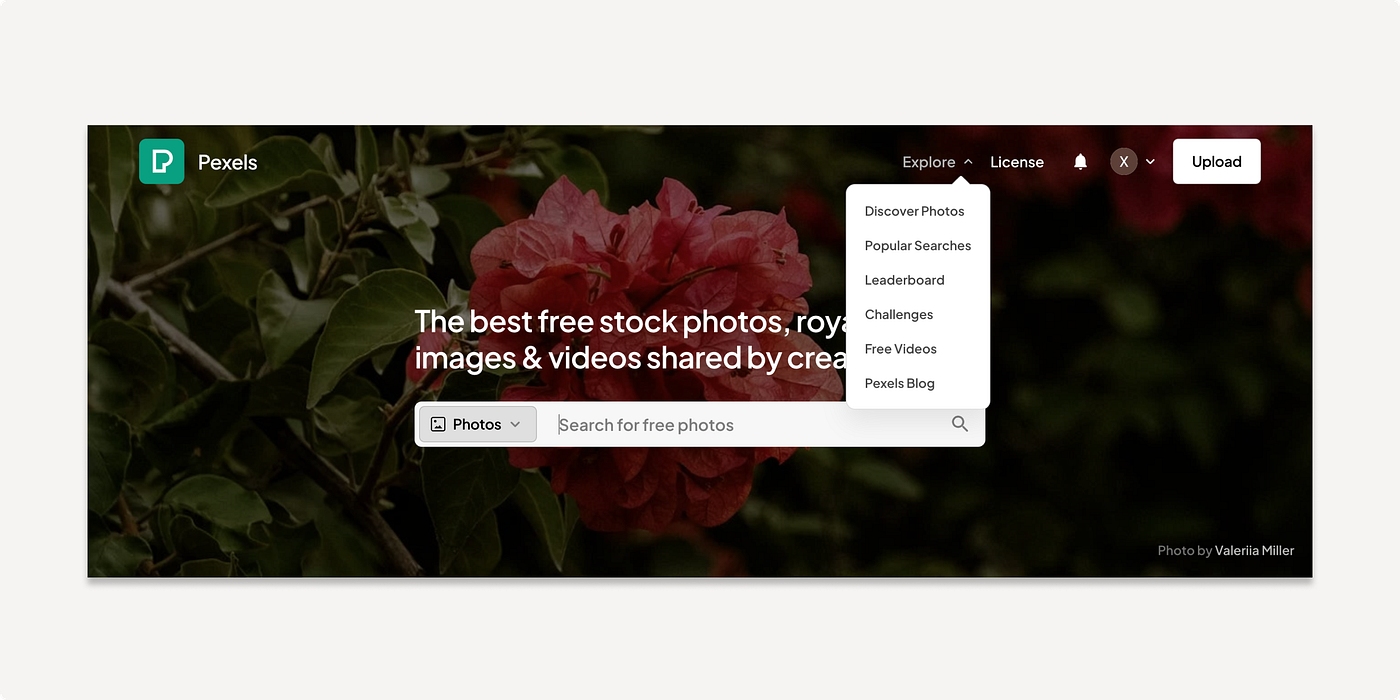Click the Upload button
This screenshot has height=700, width=1400.
1217,161
